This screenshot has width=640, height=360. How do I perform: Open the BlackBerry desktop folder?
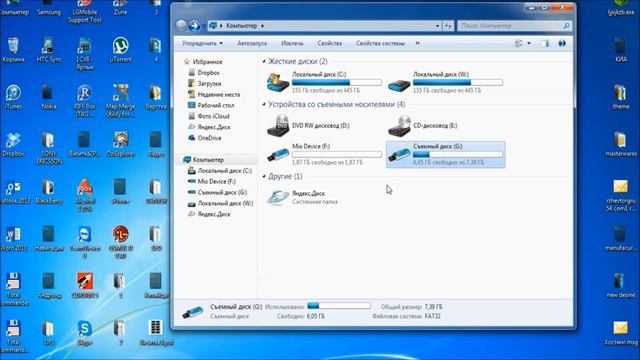(48, 192)
